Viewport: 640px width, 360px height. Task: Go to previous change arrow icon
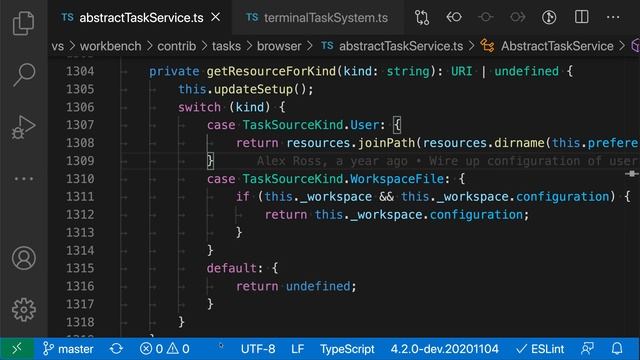[x=454, y=17]
